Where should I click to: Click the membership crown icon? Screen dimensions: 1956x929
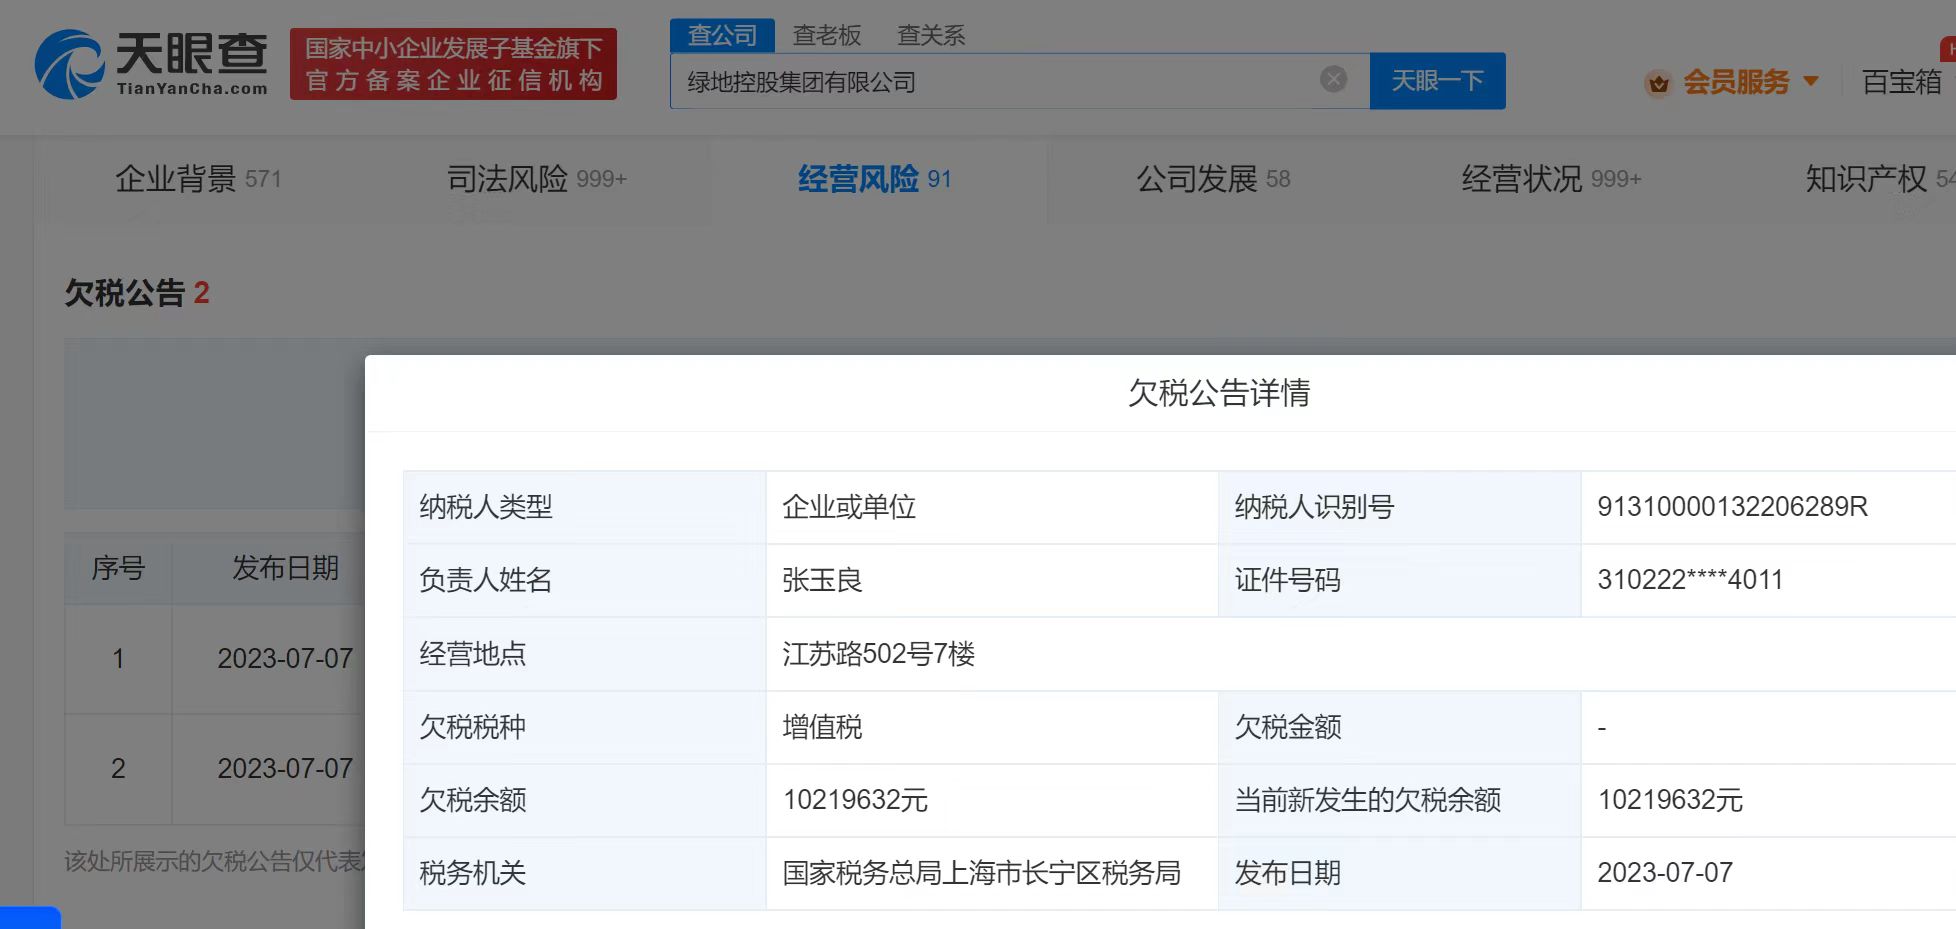[1658, 83]
